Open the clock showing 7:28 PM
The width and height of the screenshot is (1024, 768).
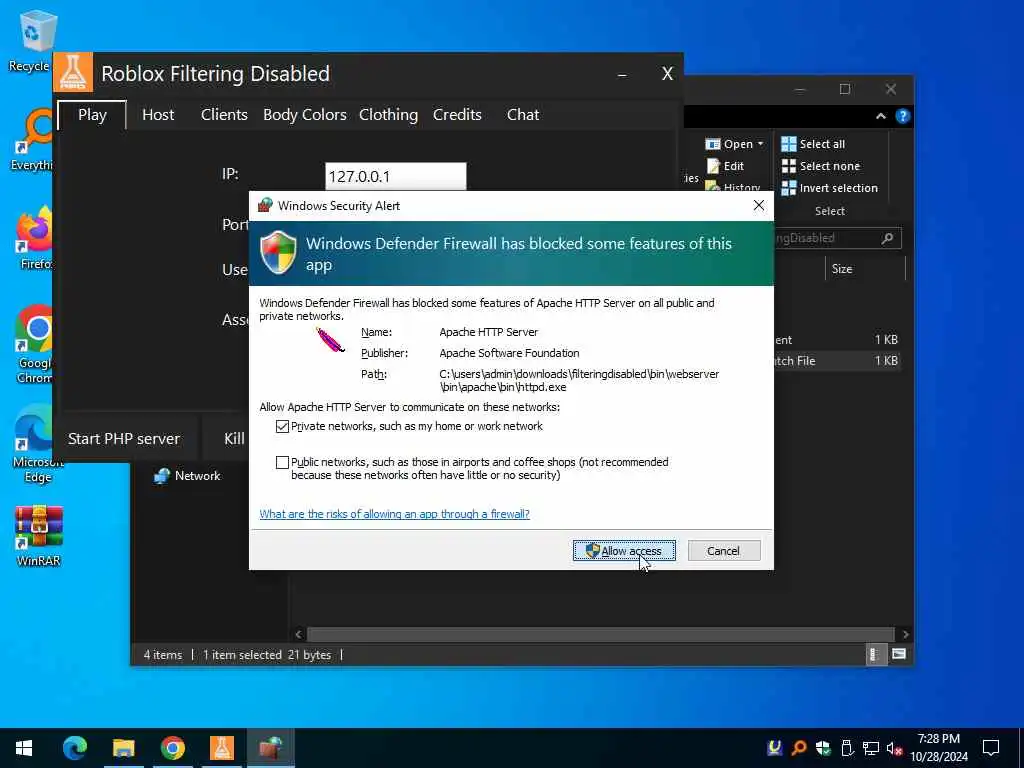pyautogui.click(x=938, y=748)
